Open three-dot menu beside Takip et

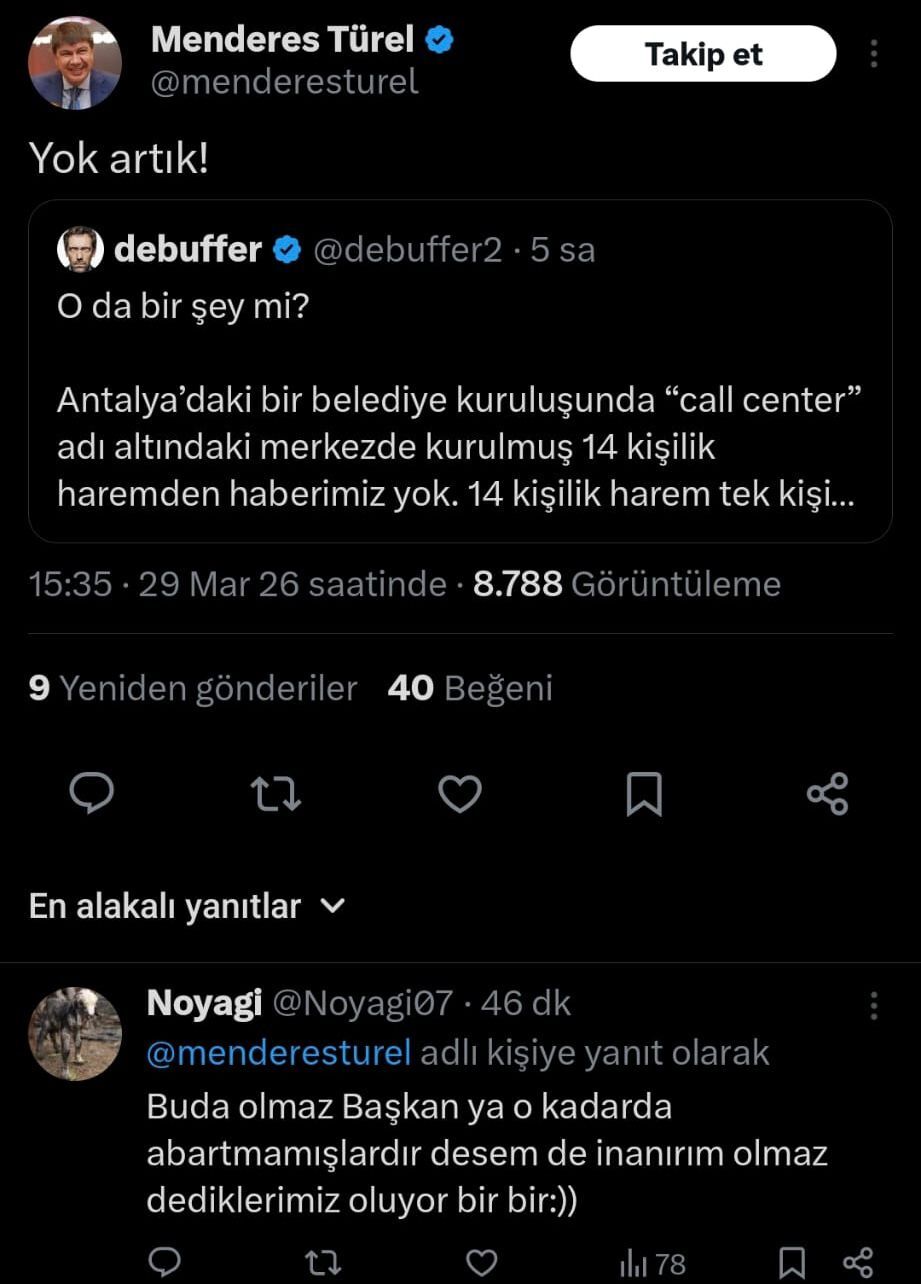(x=874, y=54)
